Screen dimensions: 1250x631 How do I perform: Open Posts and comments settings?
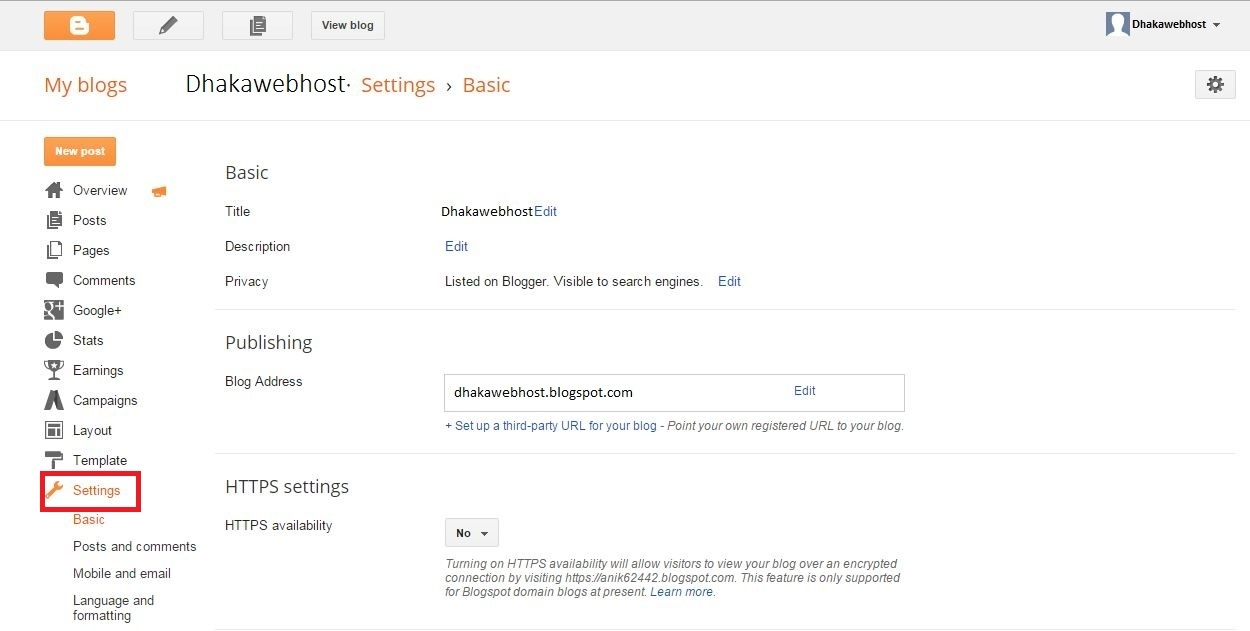coord(135,546)
